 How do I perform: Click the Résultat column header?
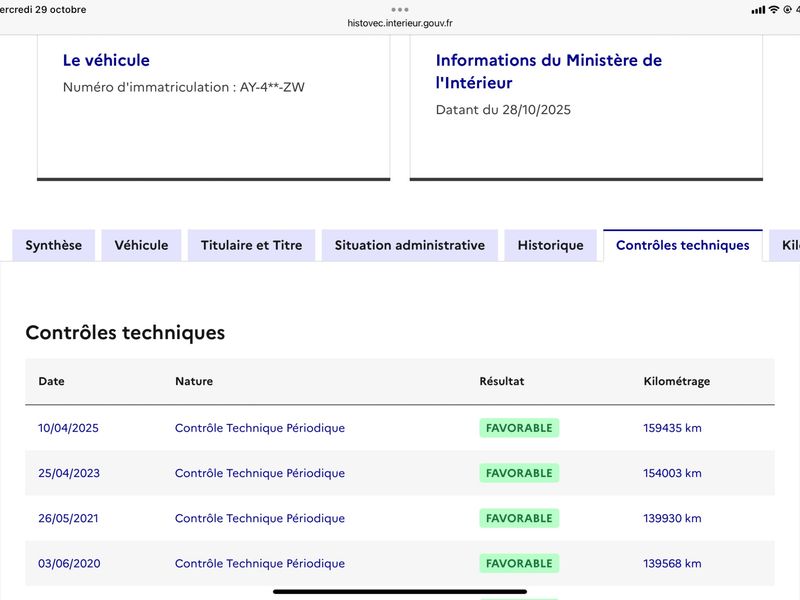[x=502, y=381]
